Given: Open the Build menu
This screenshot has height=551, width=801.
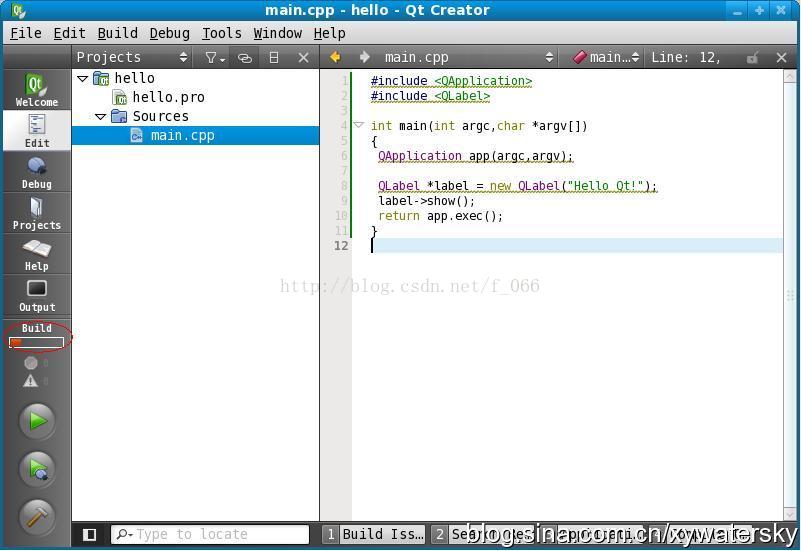Looking at the screenshot, I should click(x=117, y=33).
